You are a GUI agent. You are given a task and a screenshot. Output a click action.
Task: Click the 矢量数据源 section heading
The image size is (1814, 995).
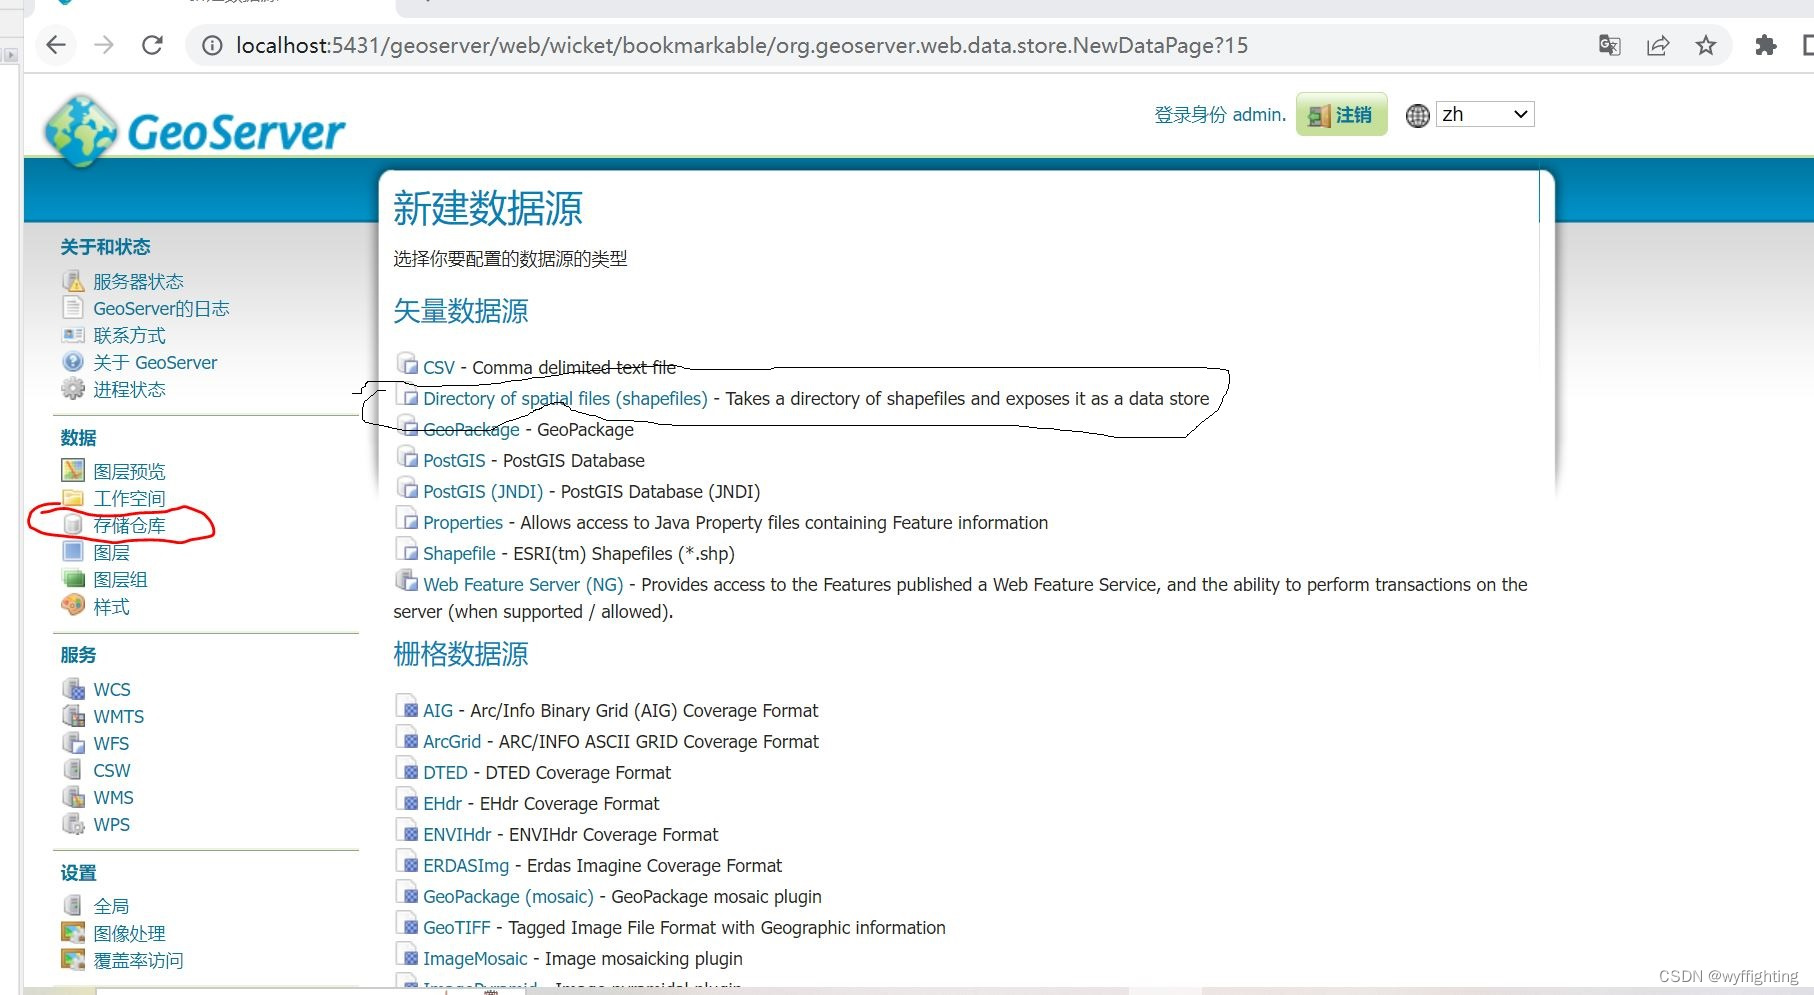pos(460,311)
